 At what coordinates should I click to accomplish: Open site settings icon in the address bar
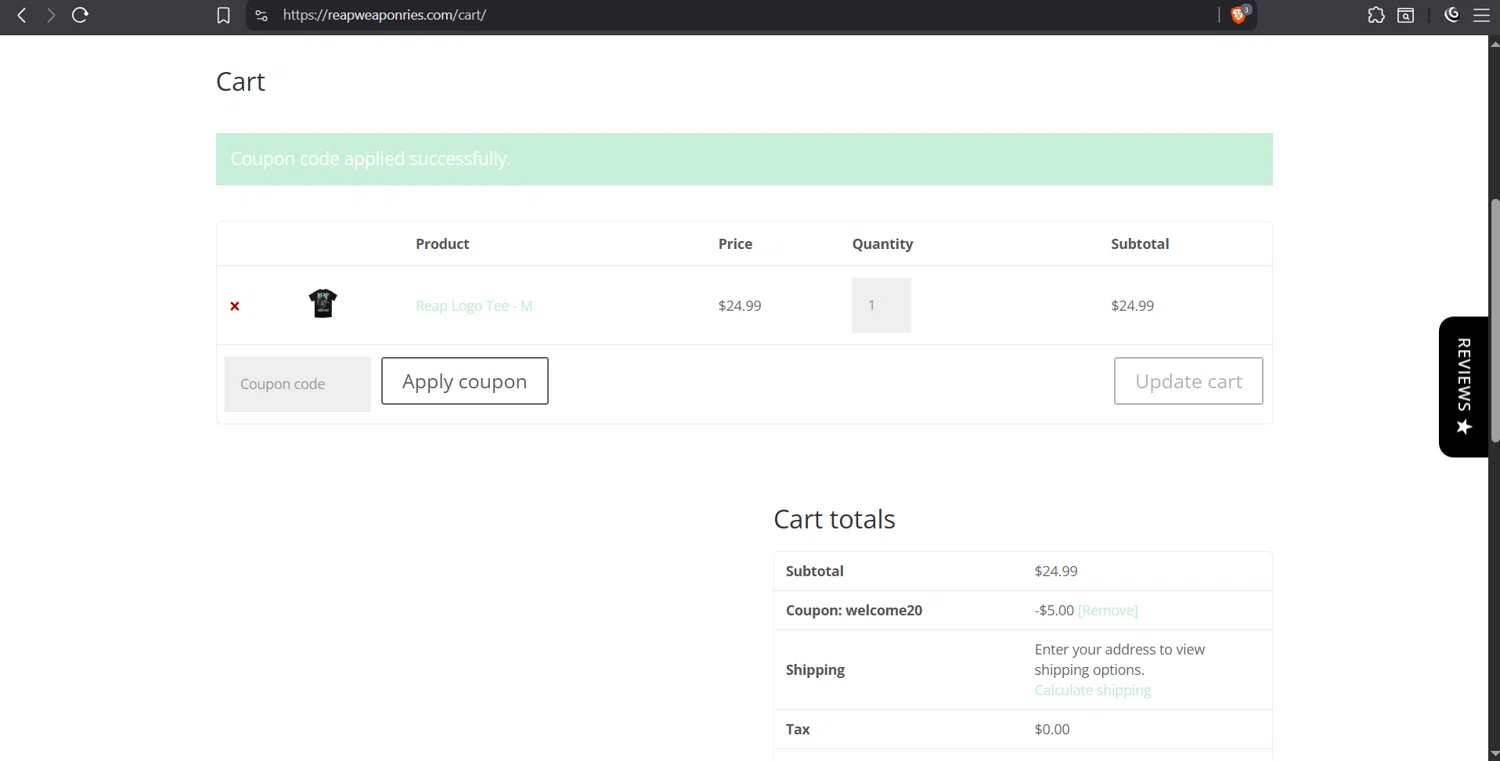coord(261,15)
